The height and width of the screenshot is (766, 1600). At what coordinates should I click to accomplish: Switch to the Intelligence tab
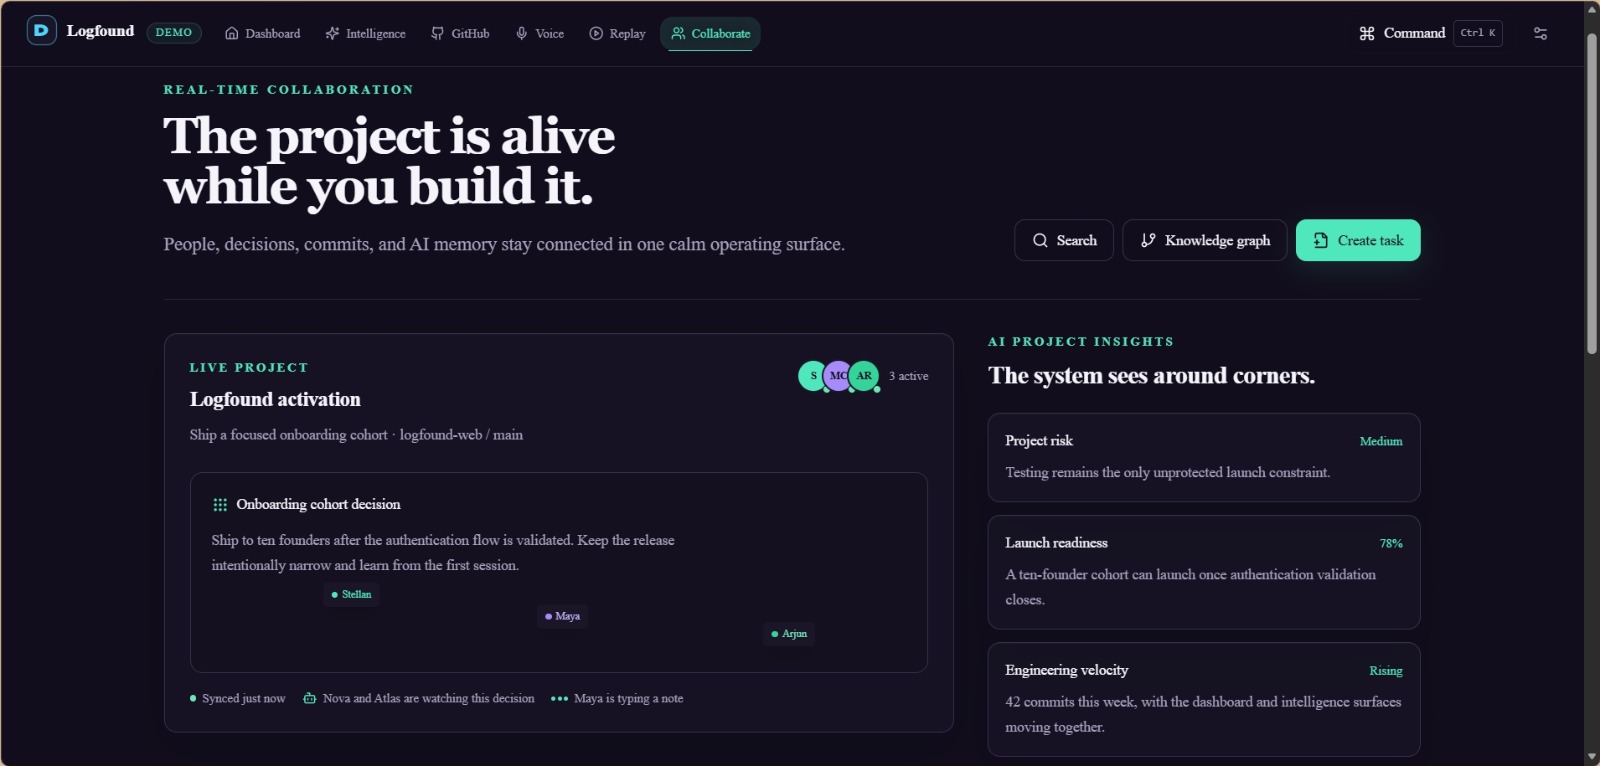tap(365, 34)
